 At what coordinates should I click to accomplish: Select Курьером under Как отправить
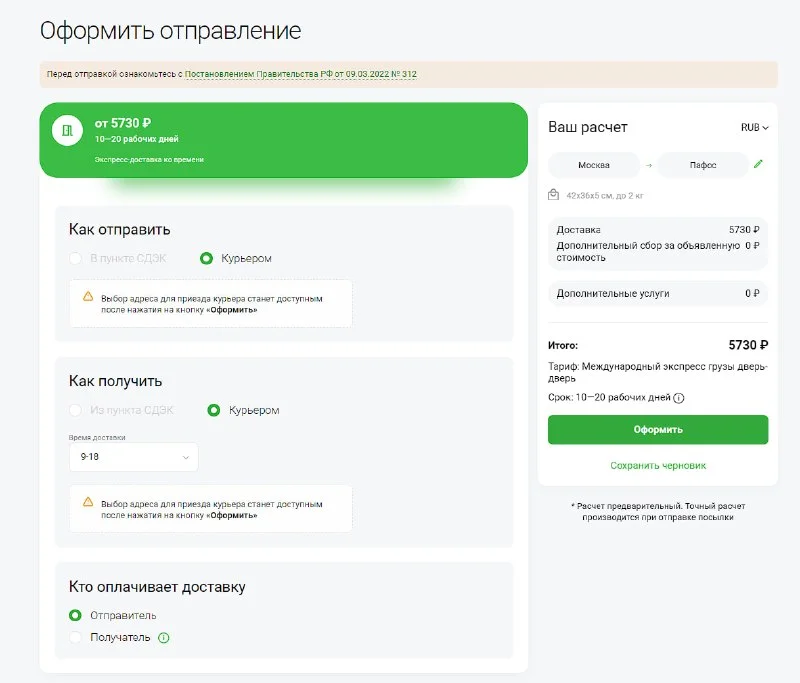207,258
